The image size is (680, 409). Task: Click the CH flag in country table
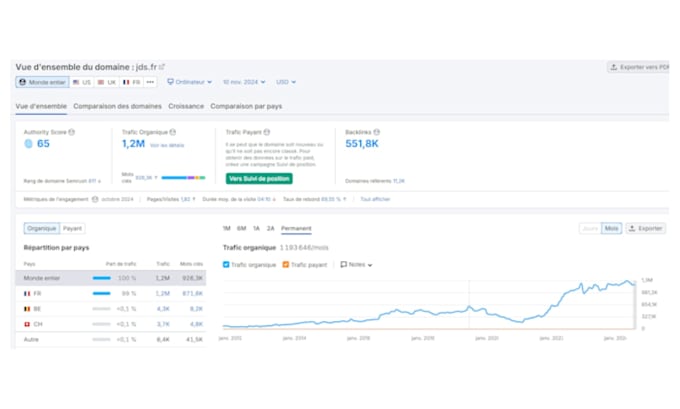pos(27,324)
